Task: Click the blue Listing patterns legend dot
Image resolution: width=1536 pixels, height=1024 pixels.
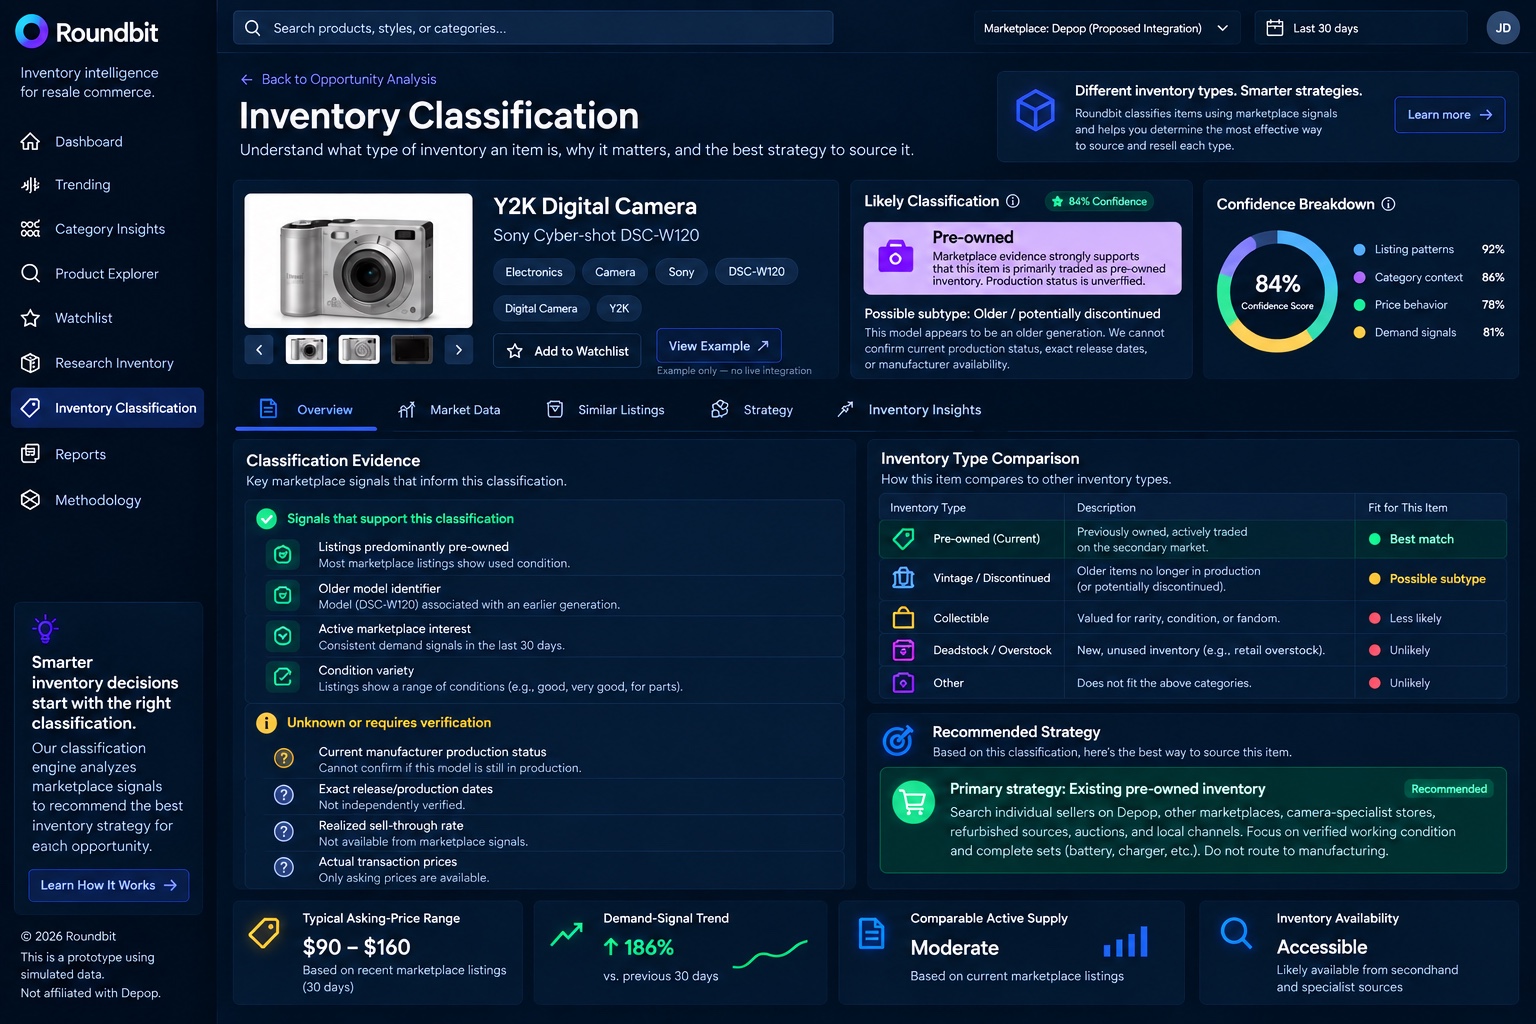Action: click(1359, 249)
